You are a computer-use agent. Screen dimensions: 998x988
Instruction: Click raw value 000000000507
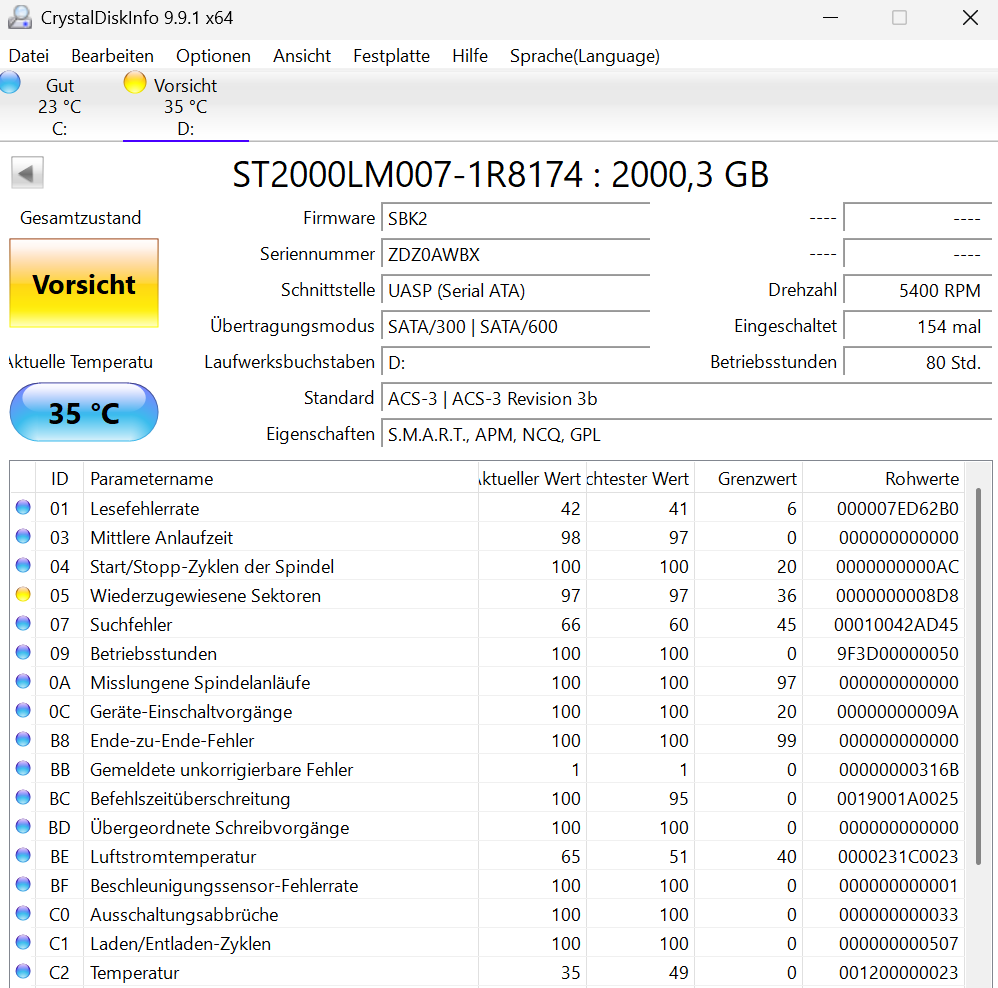pos(899,943)
